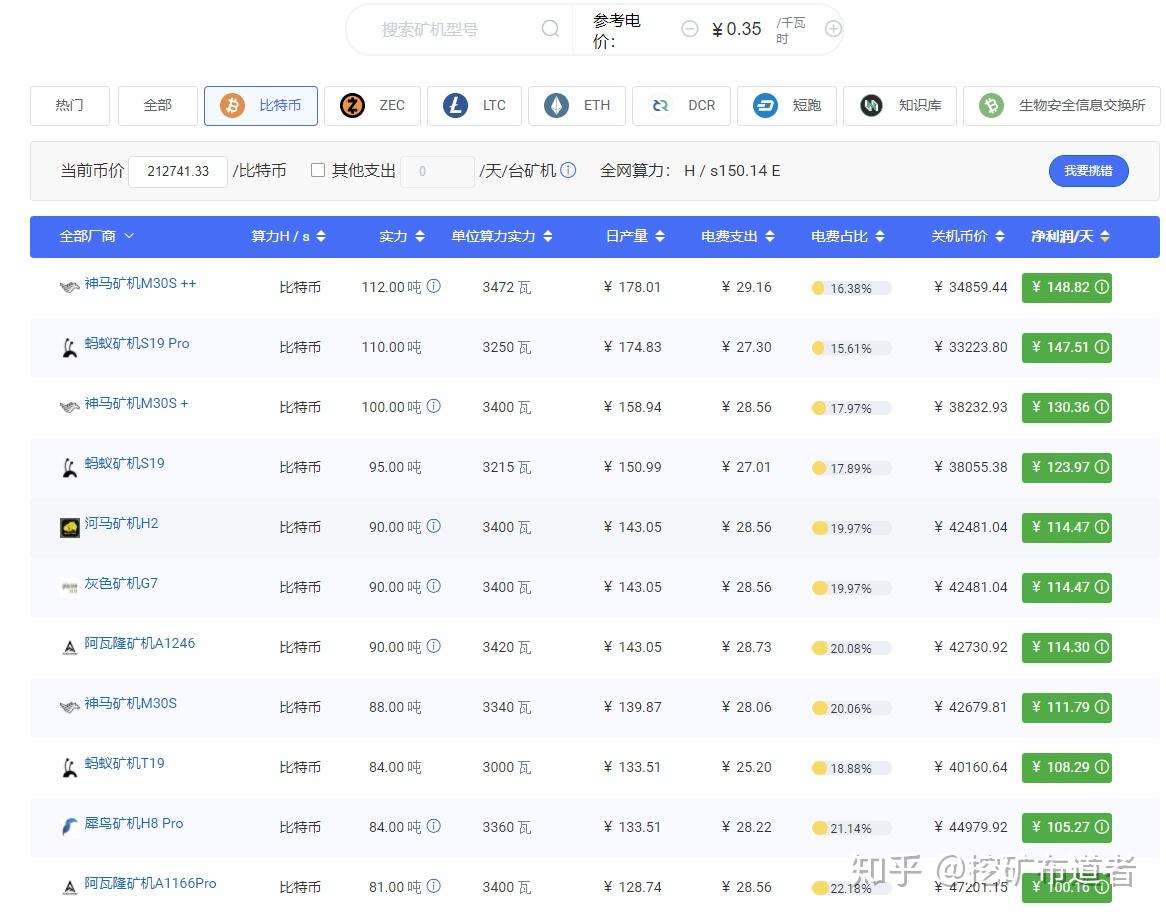Click info icon next to 天/台矿机
Viewport: 1166px width, 918px height.
pyautogui.click(x=568, y=170)
